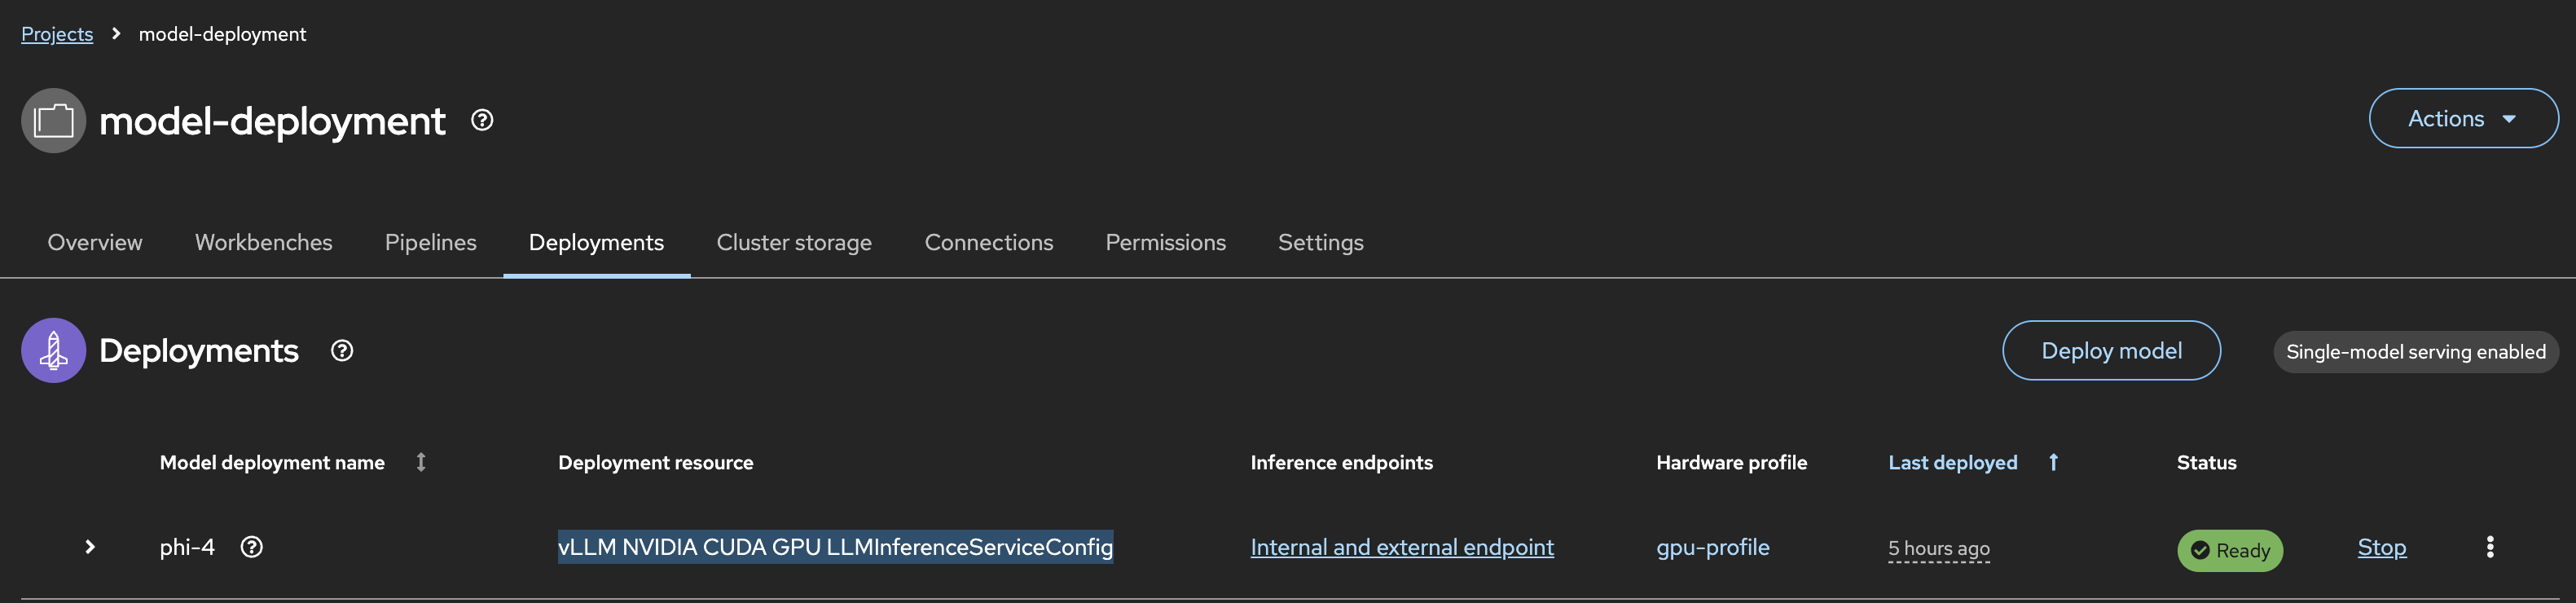This screenshot has width=2576, height=603.
Task: Click the Deploy model button
Action: coord(2111,350)
